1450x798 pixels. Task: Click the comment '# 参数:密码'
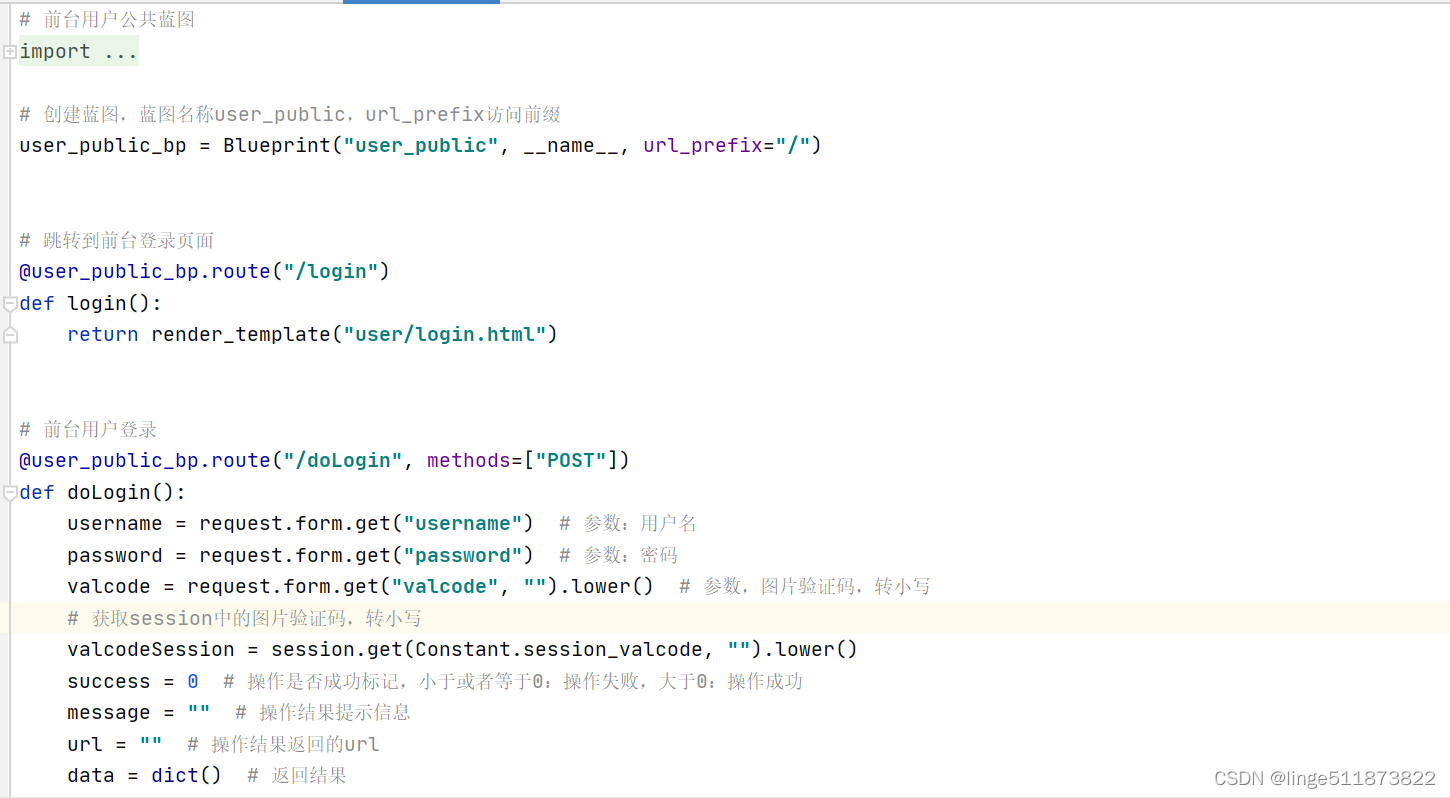(619, 555)
